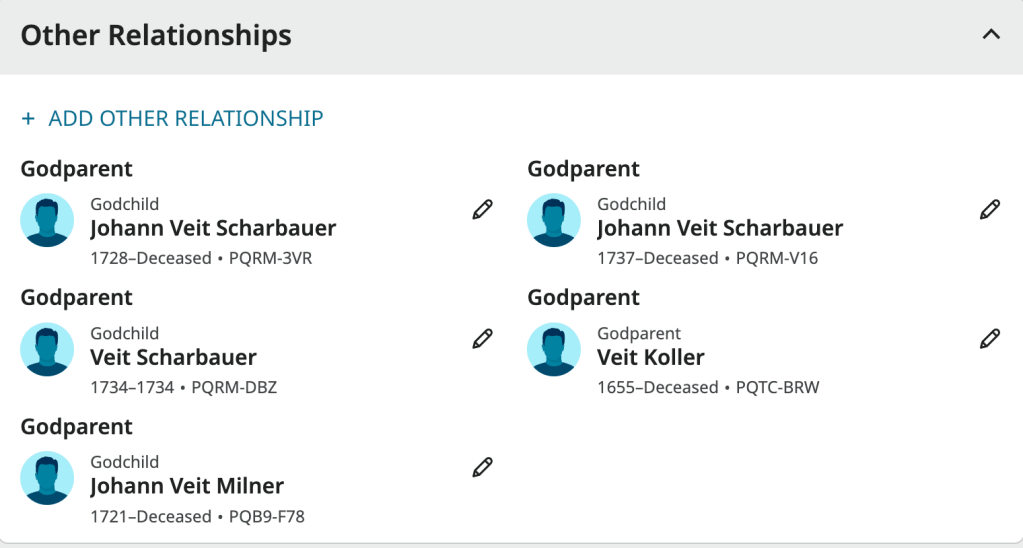Click Veit Scharbauer's profile avatar
The height and width of the screenshot is (548, 1023).
47,349
